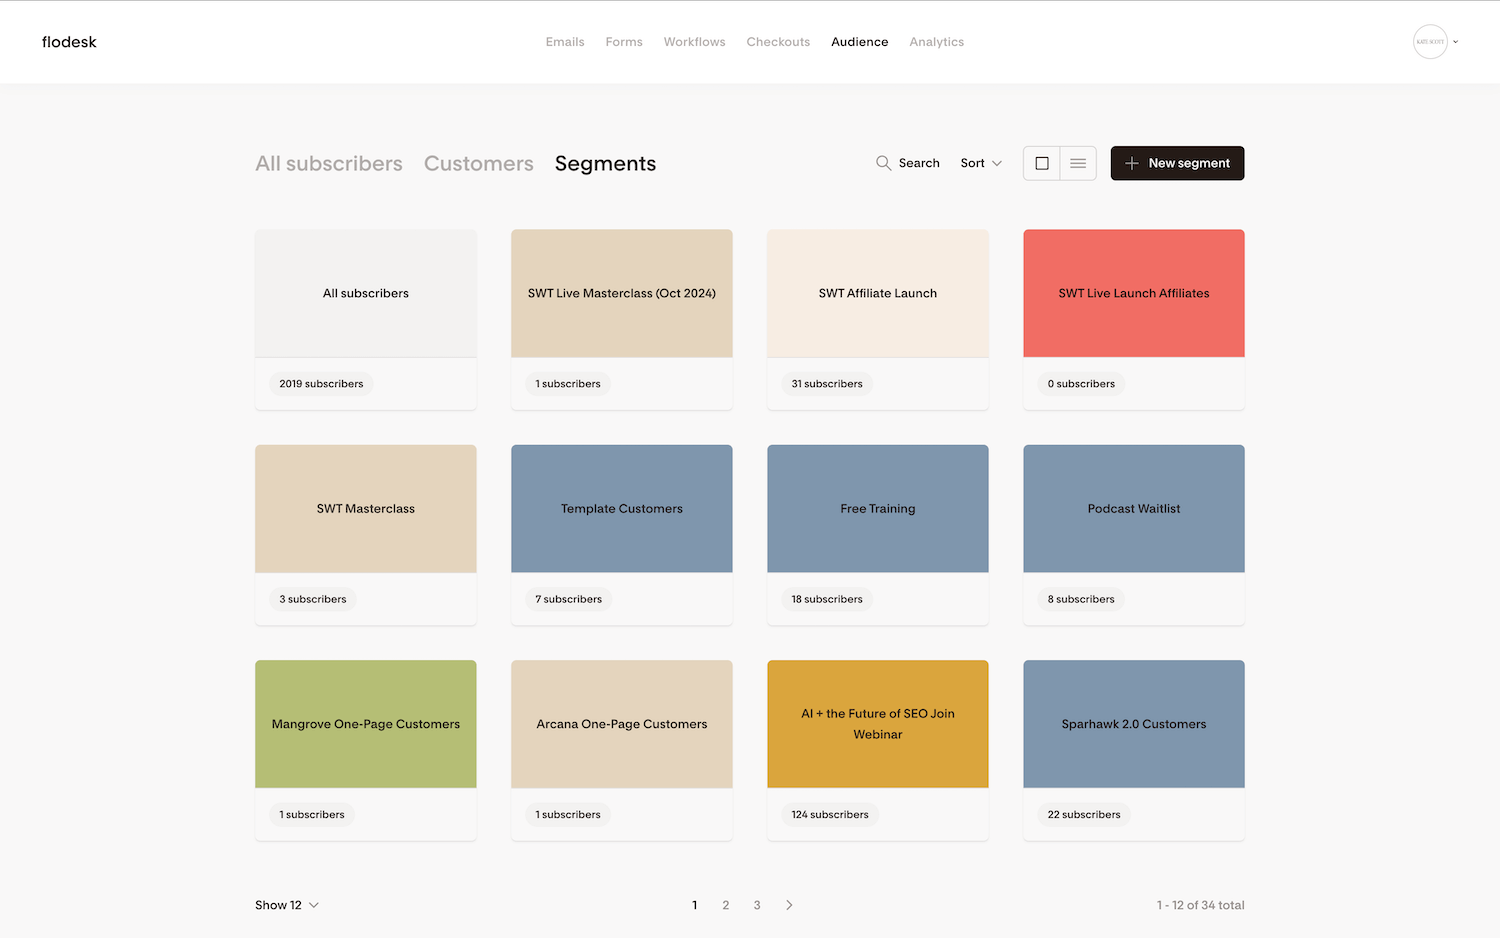Switch to Customers tab

[479, 163]
